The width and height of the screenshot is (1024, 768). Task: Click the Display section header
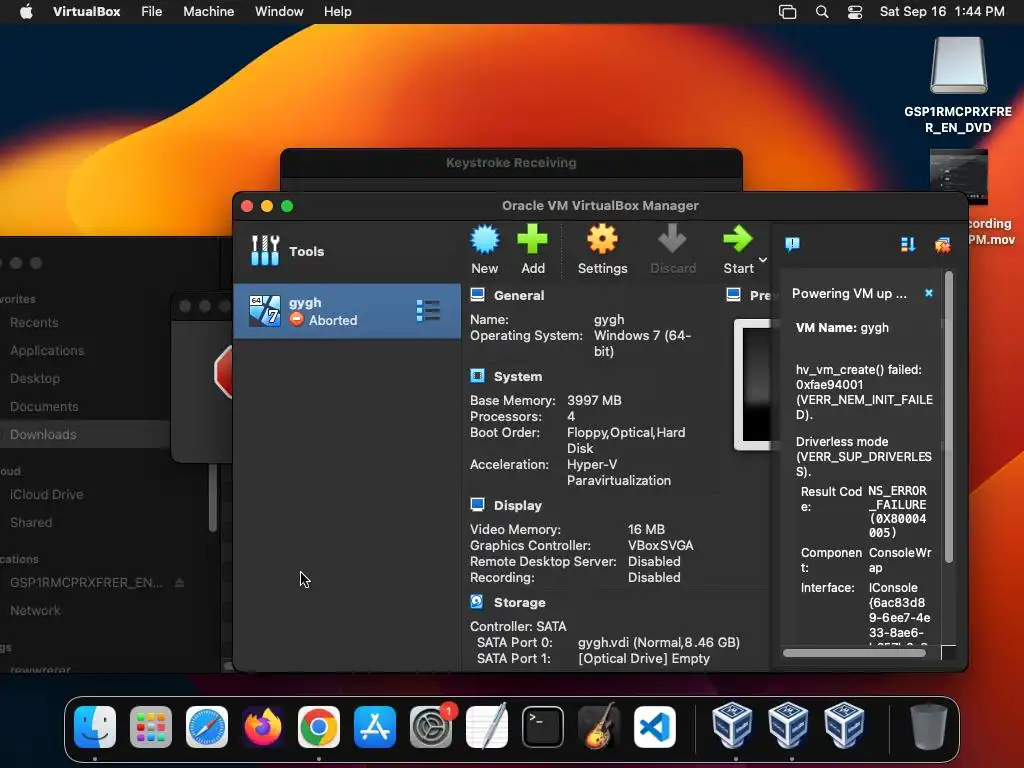tap(518, 505)
